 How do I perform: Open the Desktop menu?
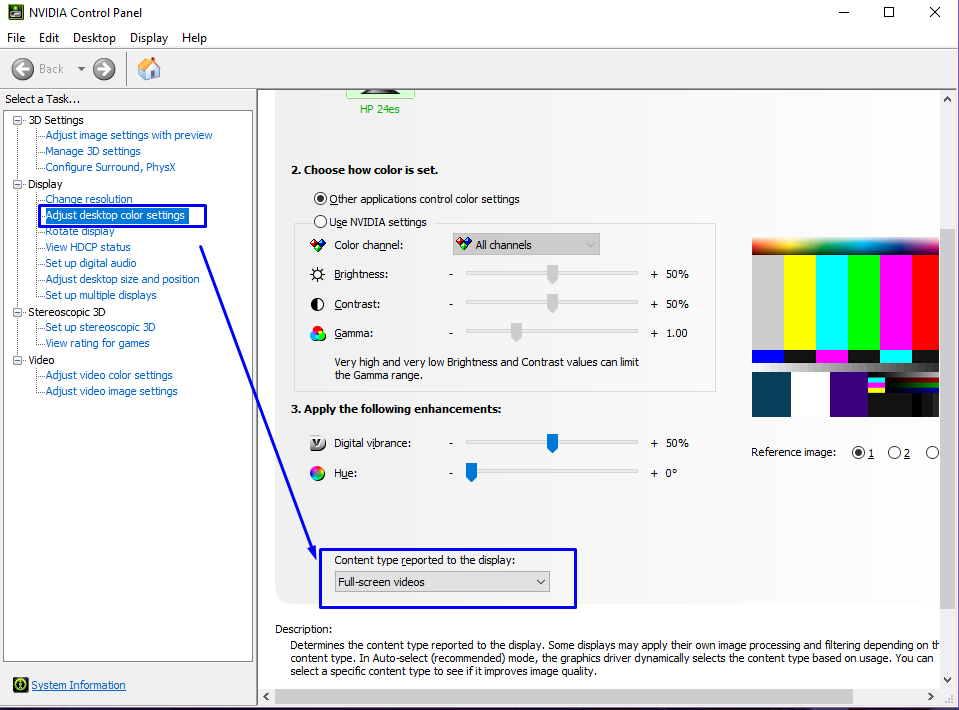pyautogui.click(x=94, y=38)
